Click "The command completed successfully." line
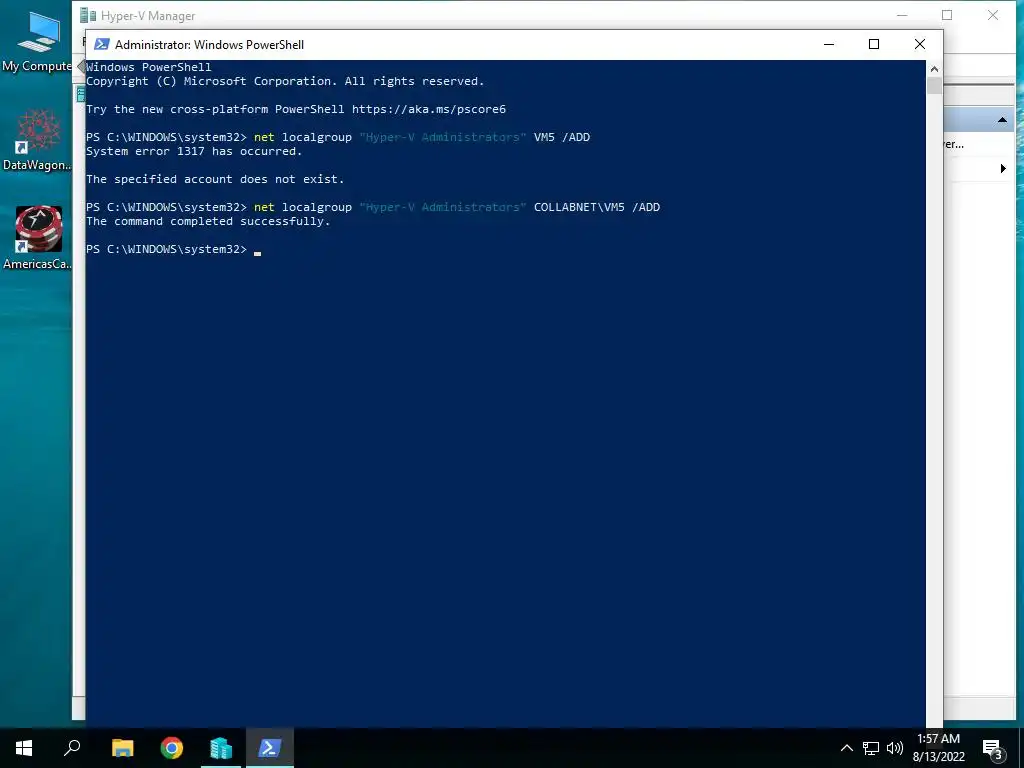The image size is (1024, 768). [x=208, y=221]
